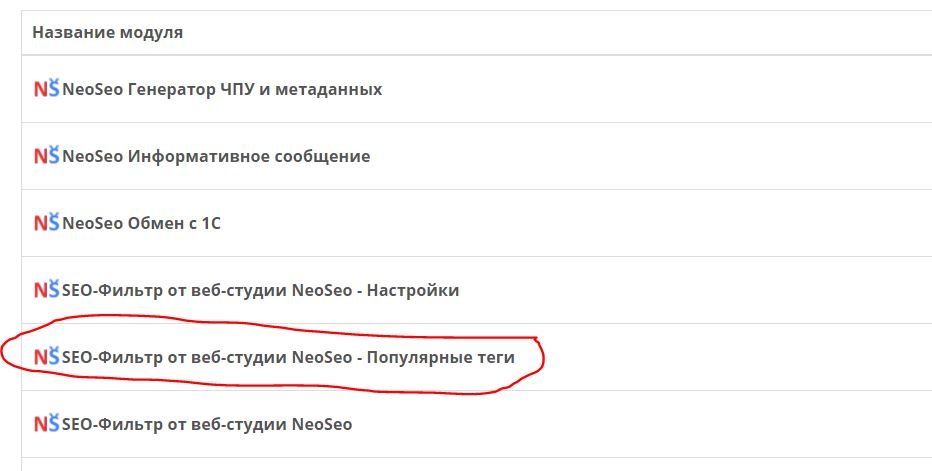Select SEO-Фильтр NeoSeo - Настройки entry
Screen dimensions: 932x471
pyautogui.click(x=260, y=291)
